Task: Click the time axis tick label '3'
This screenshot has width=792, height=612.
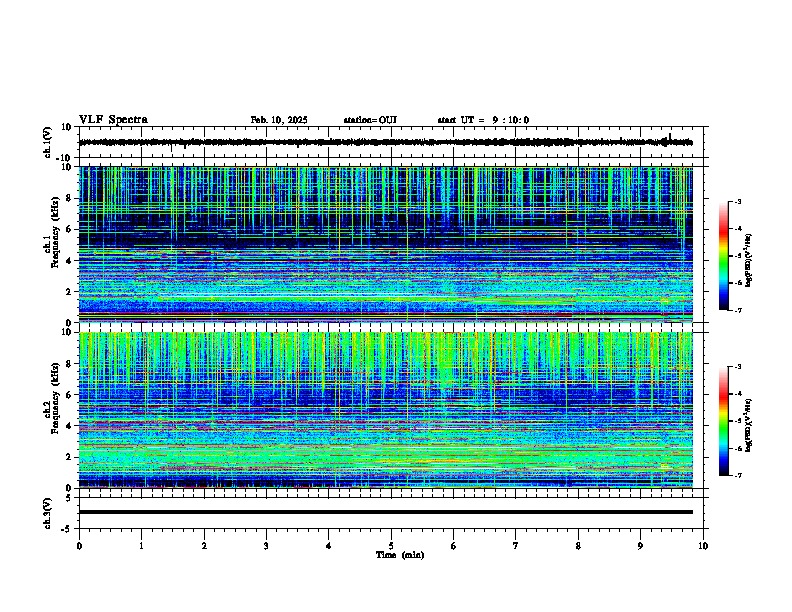Action: coord(266,546)
